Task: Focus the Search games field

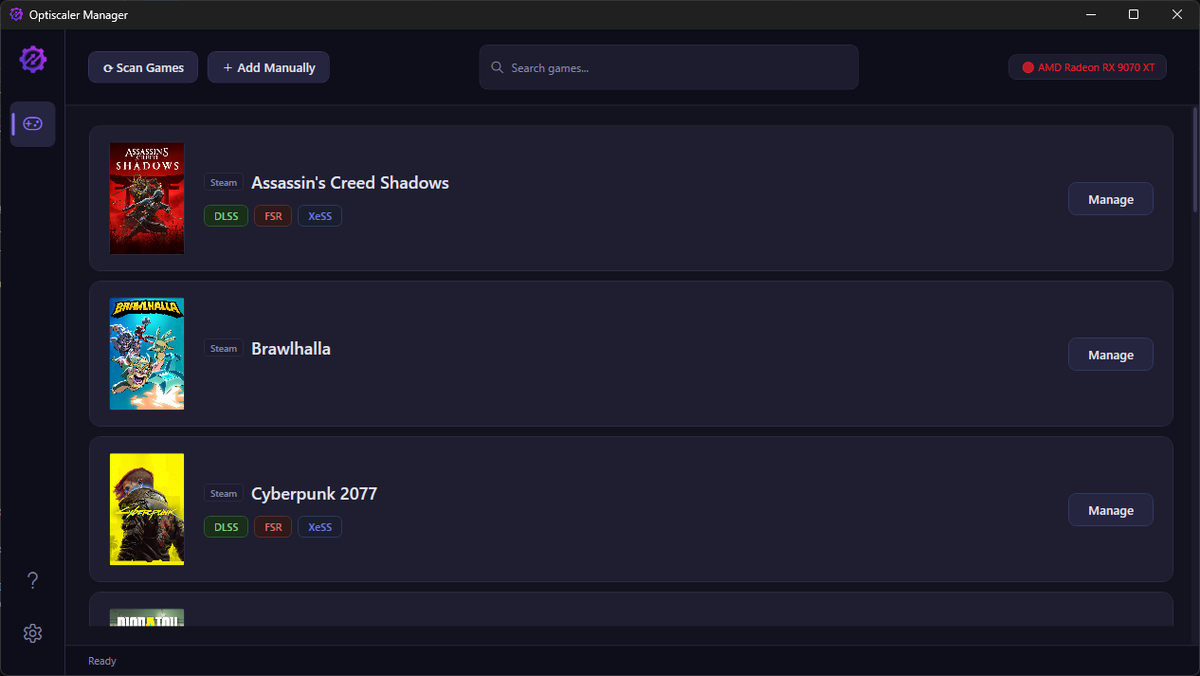Action: click(668, 67)
